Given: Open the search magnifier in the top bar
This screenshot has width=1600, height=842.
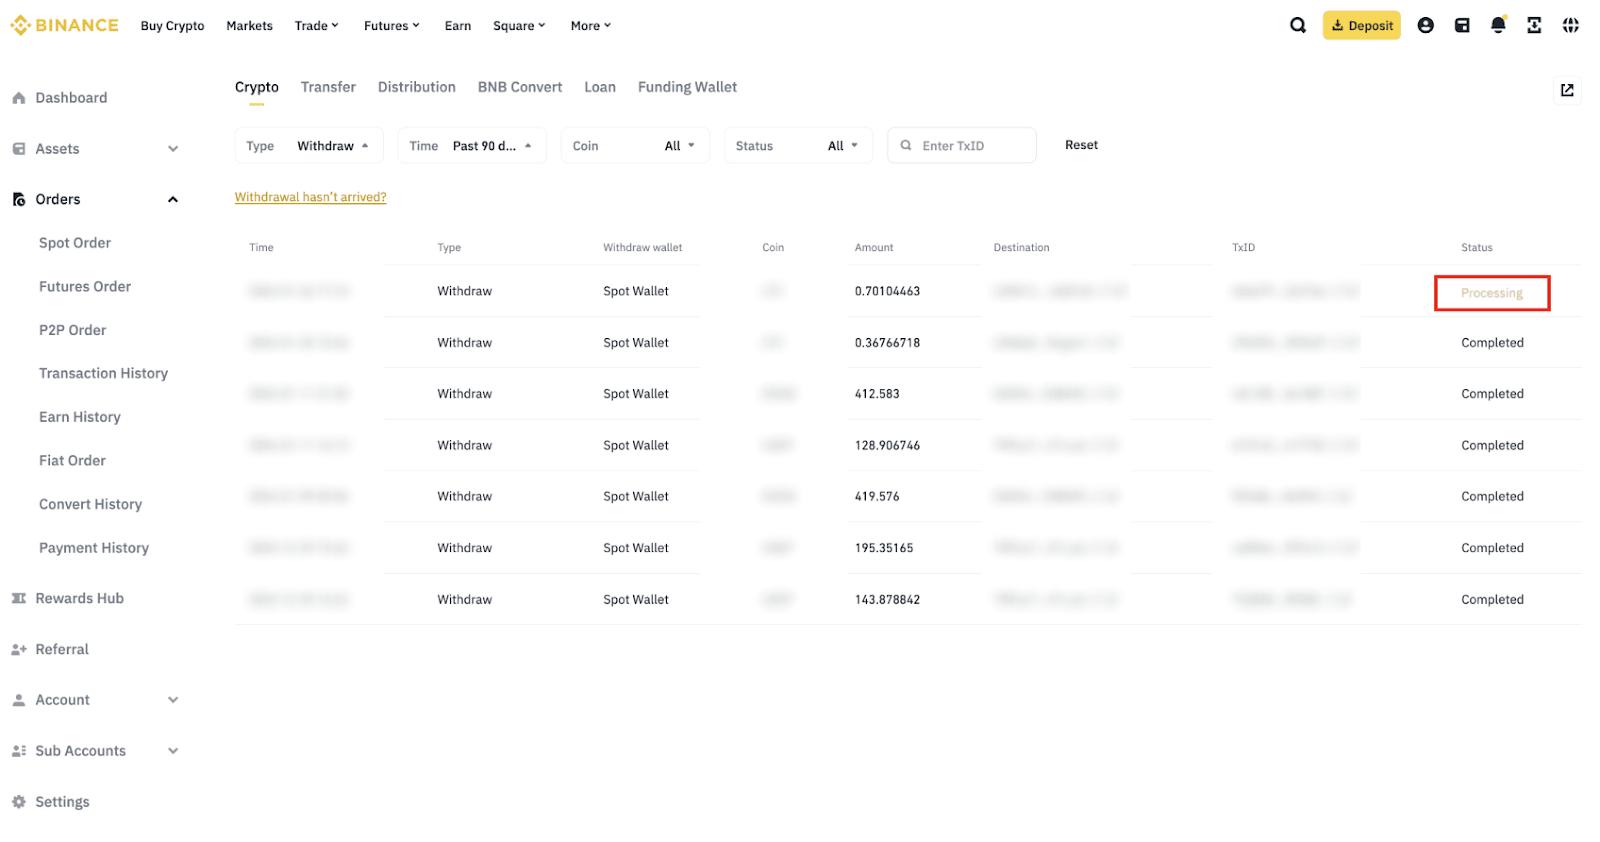Looking at the screenshot, I should pyautogui.click(x=1298, y=25).
